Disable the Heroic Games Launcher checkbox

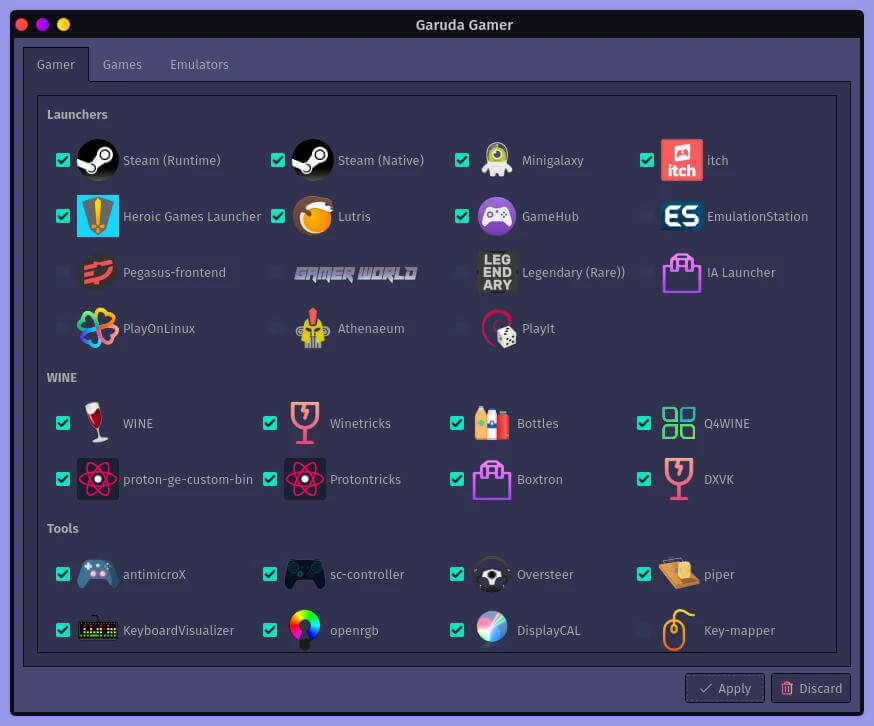63,216
